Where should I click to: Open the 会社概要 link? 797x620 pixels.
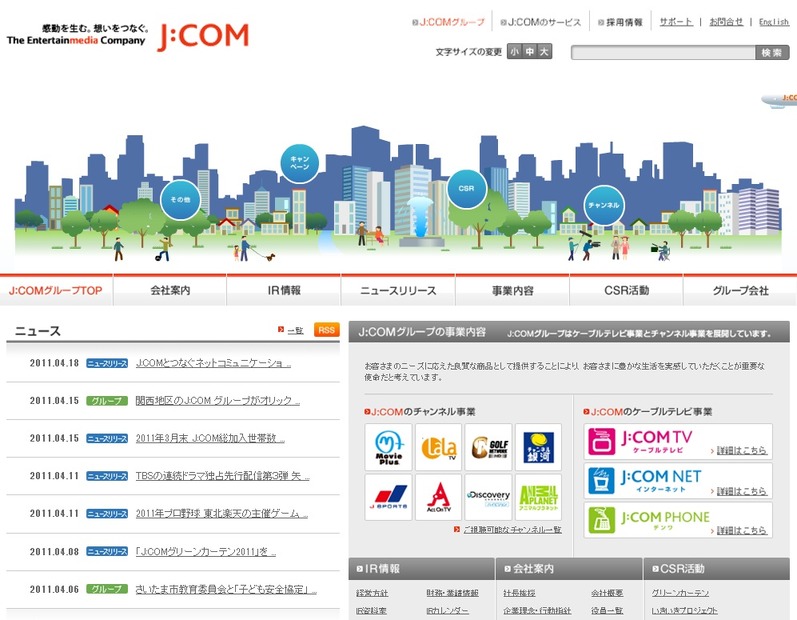607,593
